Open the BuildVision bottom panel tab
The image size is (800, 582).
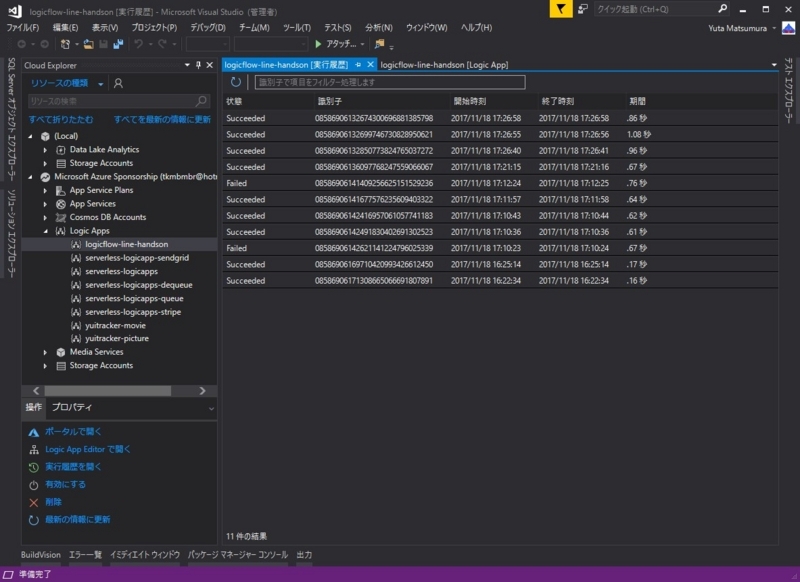[x=41, y=555]
